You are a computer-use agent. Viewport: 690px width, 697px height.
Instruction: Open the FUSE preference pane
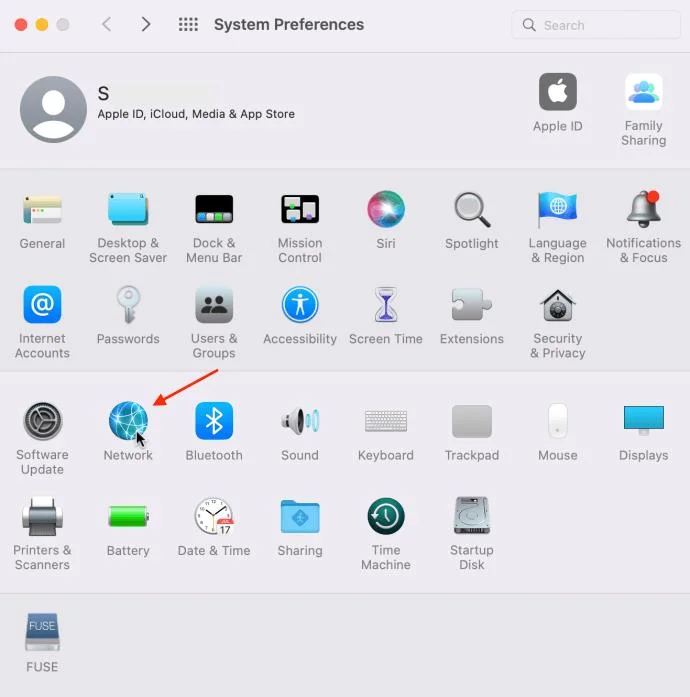[42, 632]
